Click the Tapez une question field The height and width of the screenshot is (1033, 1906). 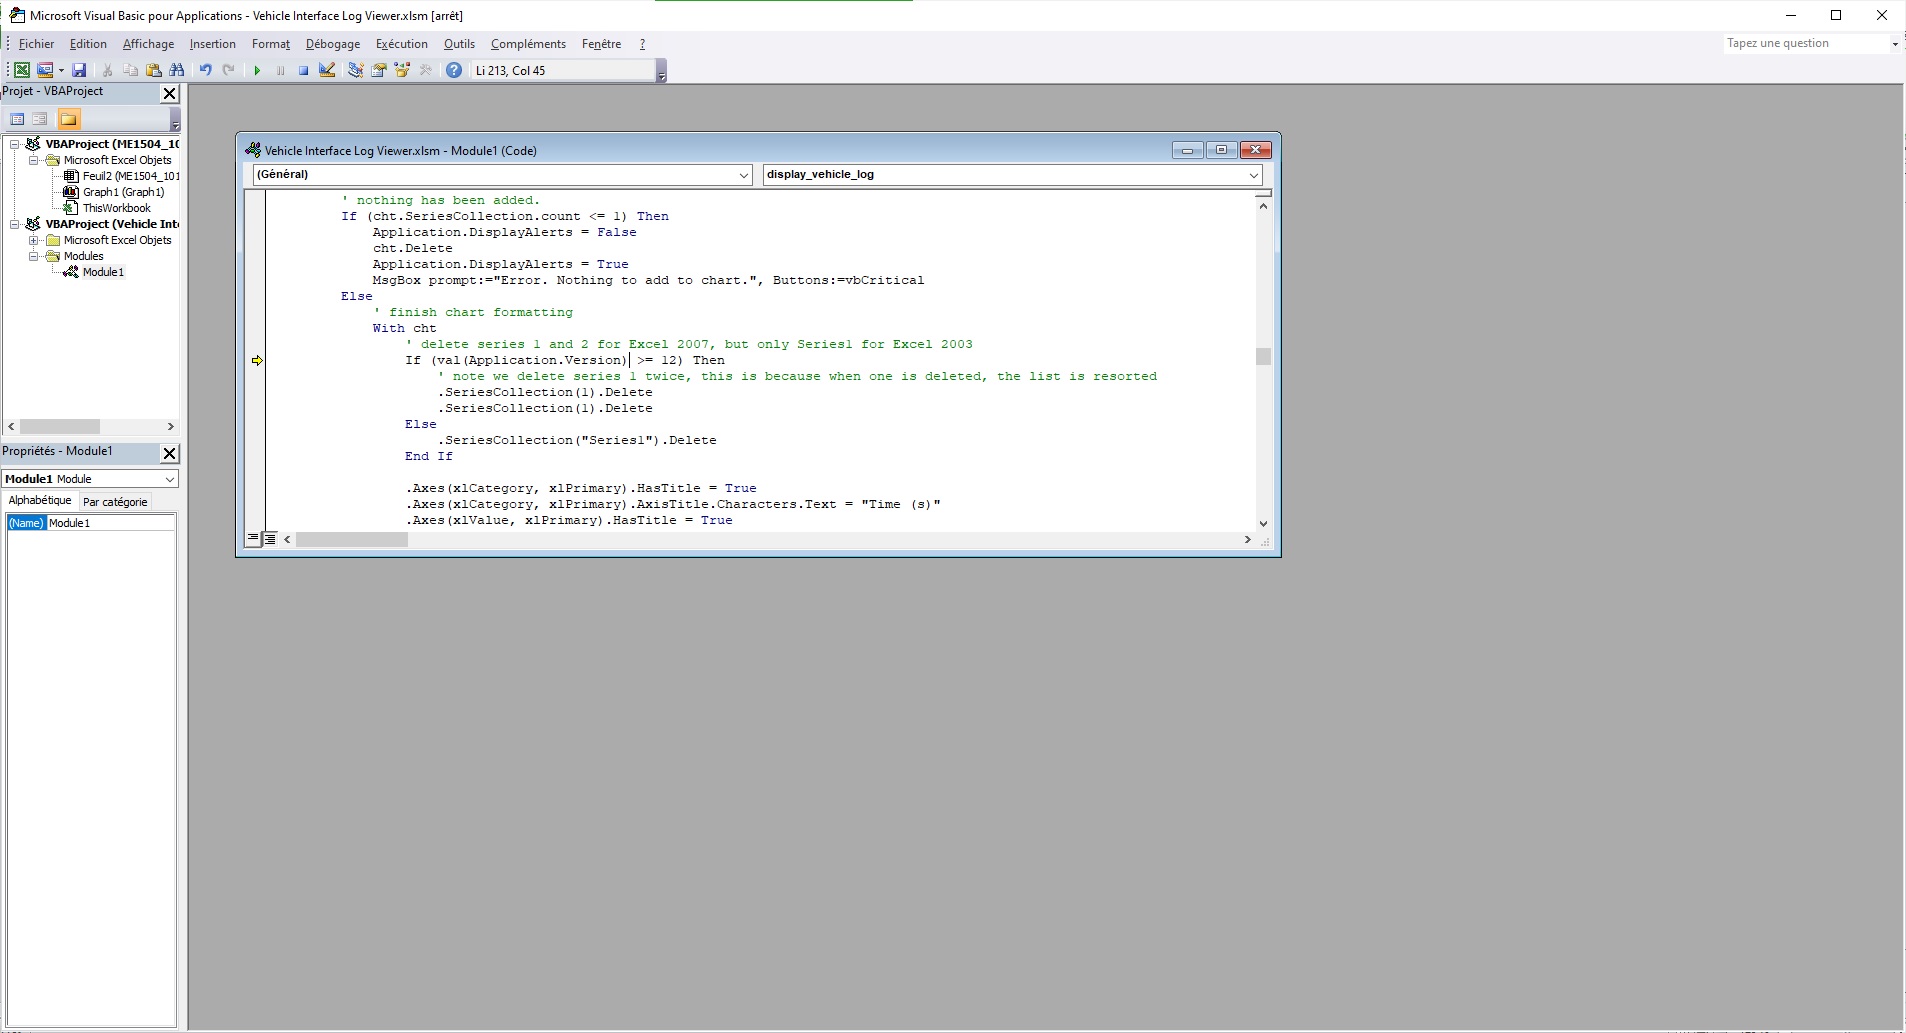pos(1804,43)
